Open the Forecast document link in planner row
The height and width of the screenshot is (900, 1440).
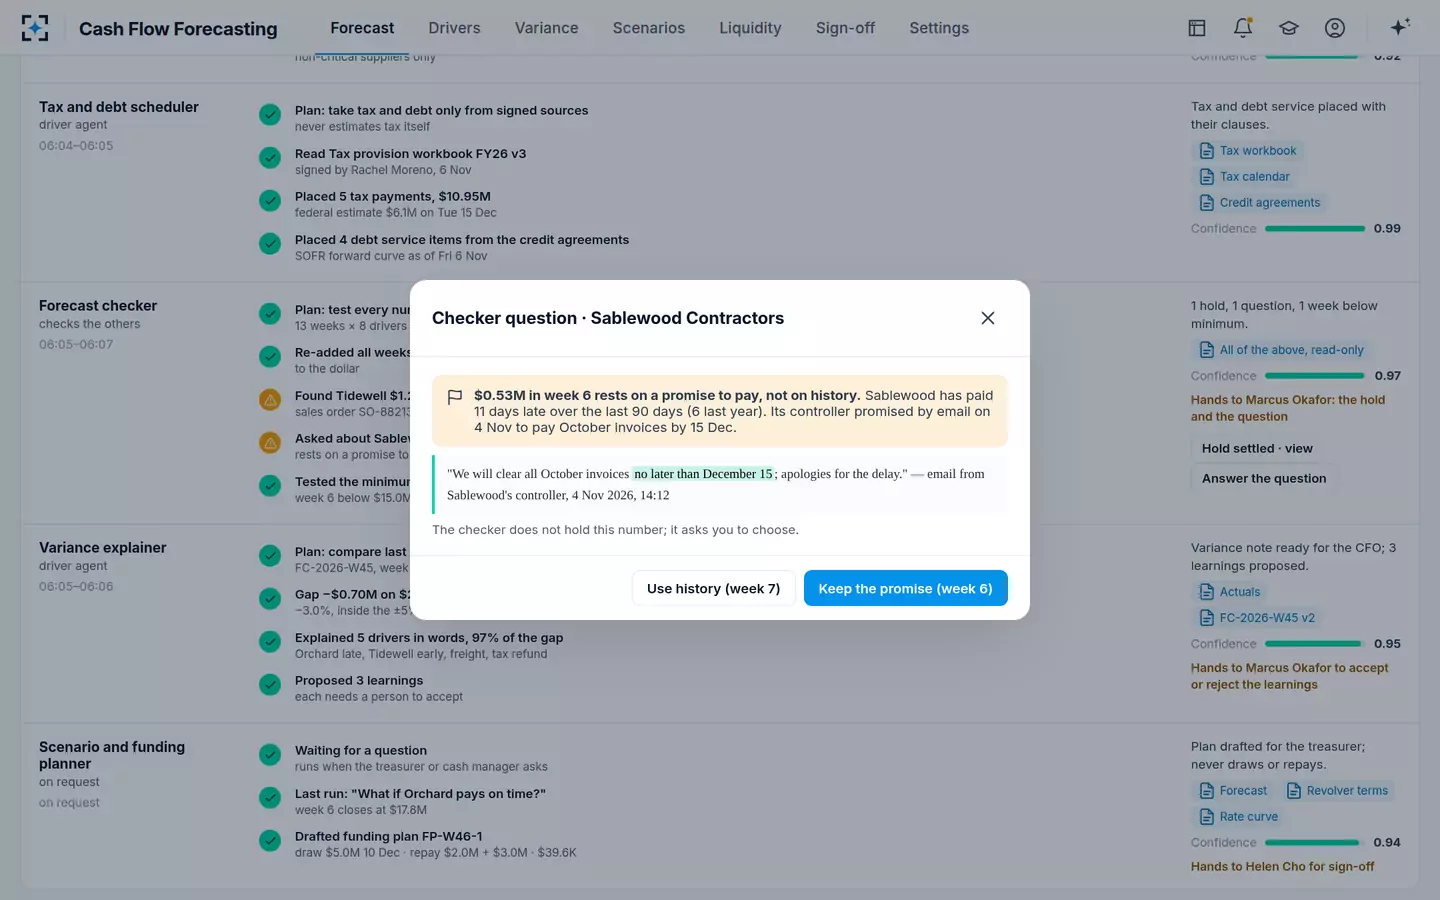pos(1233,791)
